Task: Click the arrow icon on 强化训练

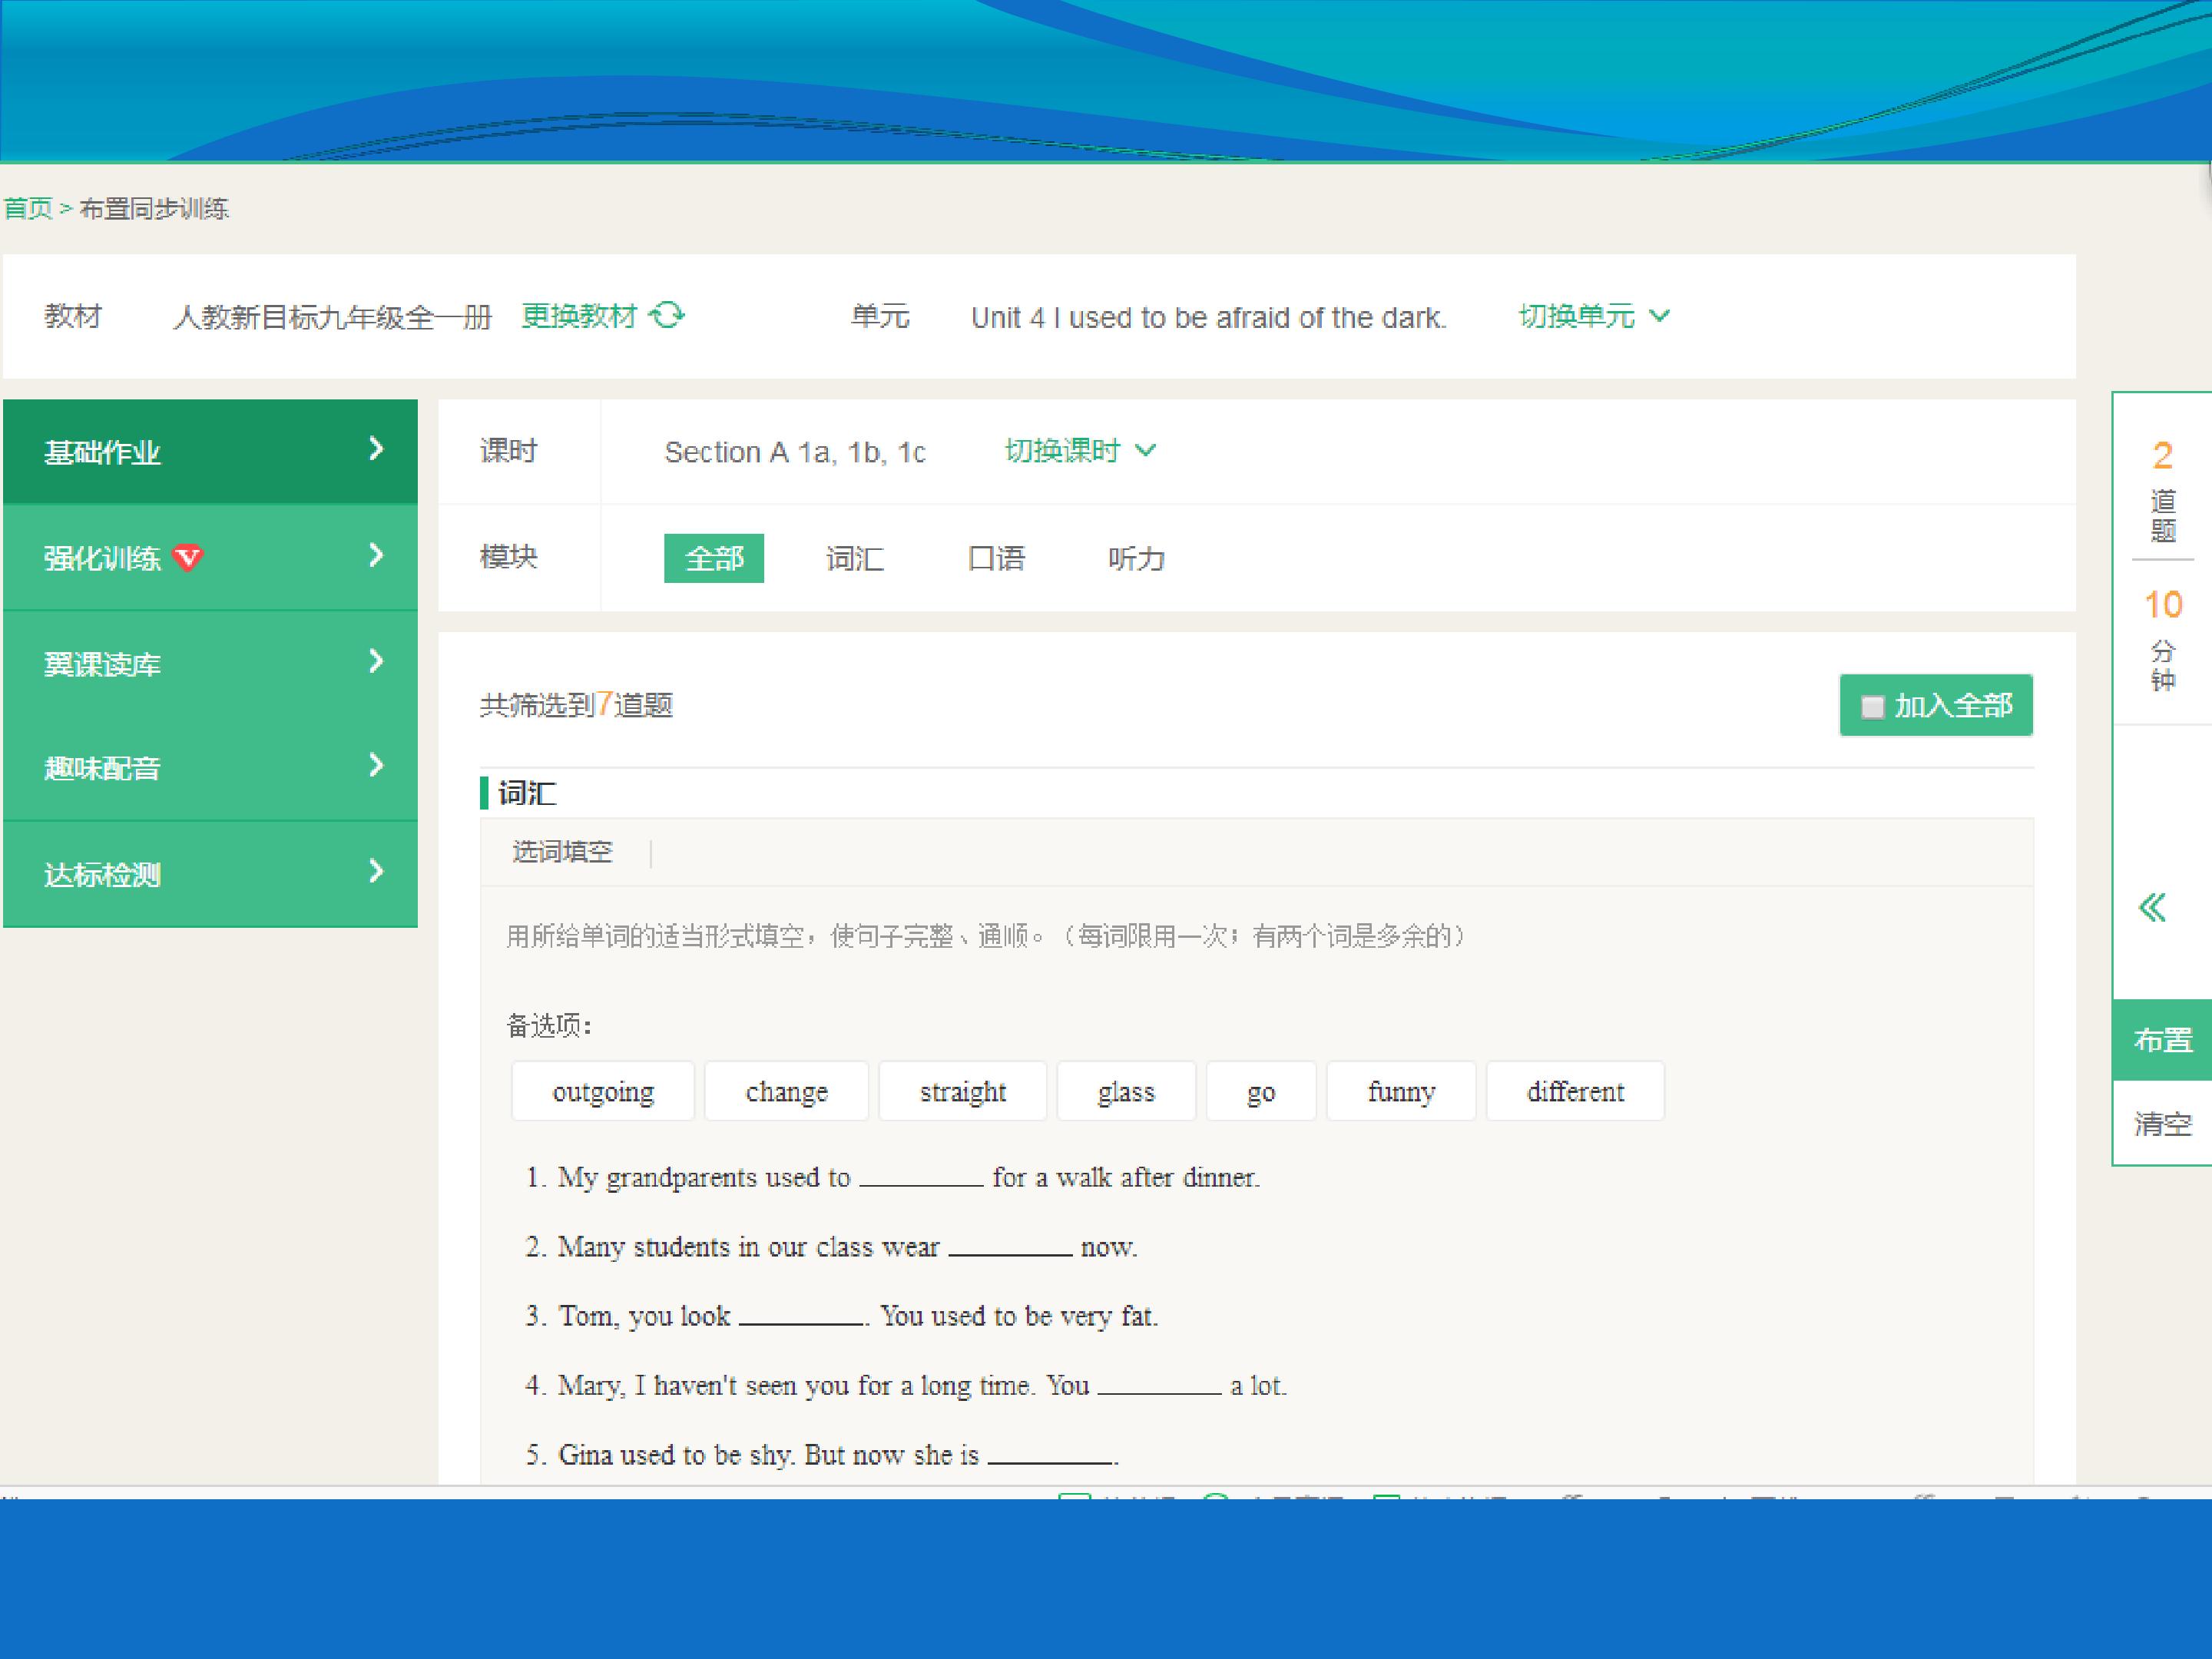Action: [376, 555]
